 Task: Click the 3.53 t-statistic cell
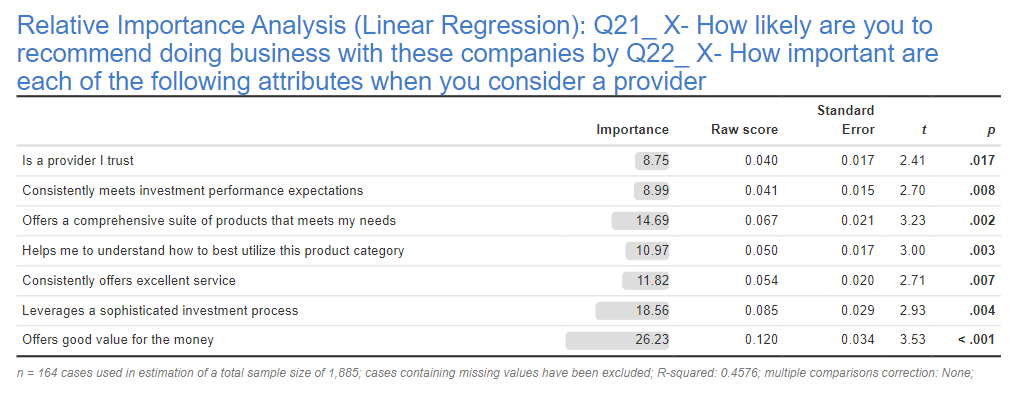913,340
